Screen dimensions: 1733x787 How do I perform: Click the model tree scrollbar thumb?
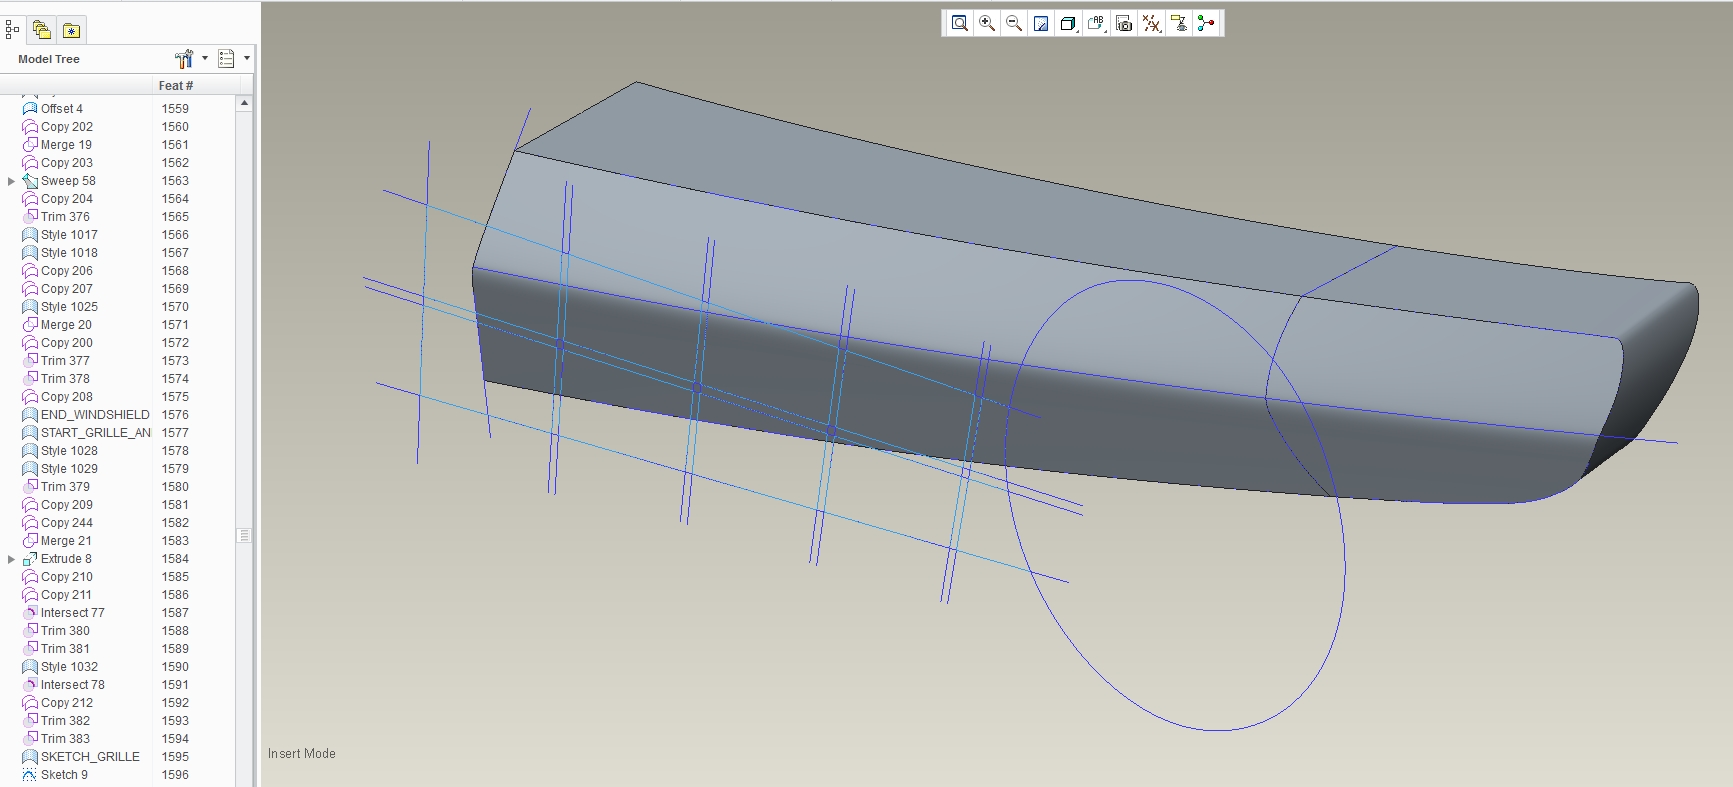pos(244,535)
